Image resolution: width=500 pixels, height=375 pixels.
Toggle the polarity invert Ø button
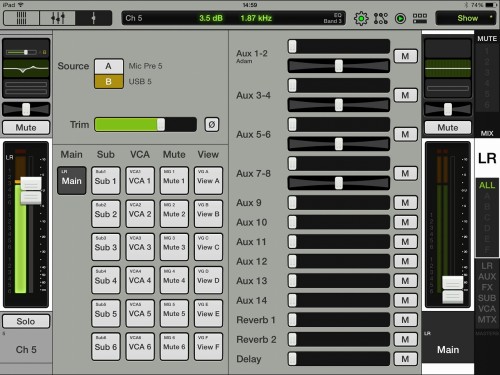coord(212,125)
